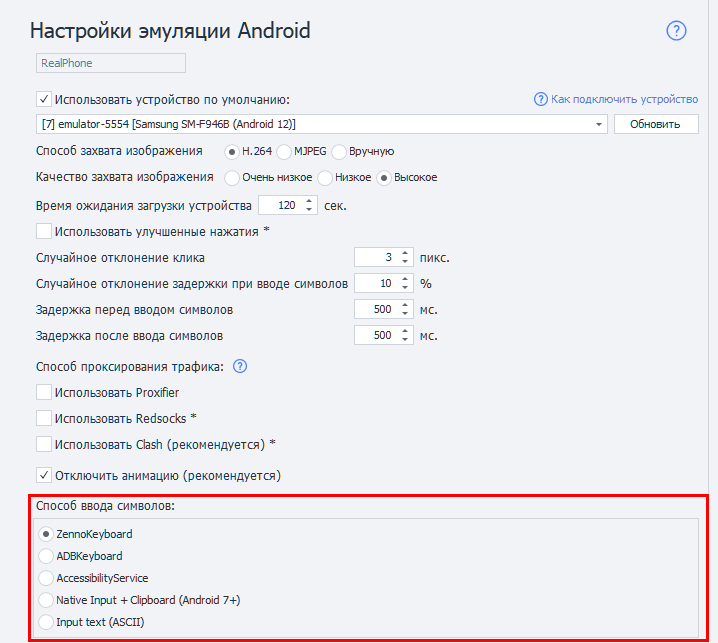This screenshot has height=643, width=718.
Task: Select 'Вручную' capture method
Action: pyautogui.click(x=339, y=152)
